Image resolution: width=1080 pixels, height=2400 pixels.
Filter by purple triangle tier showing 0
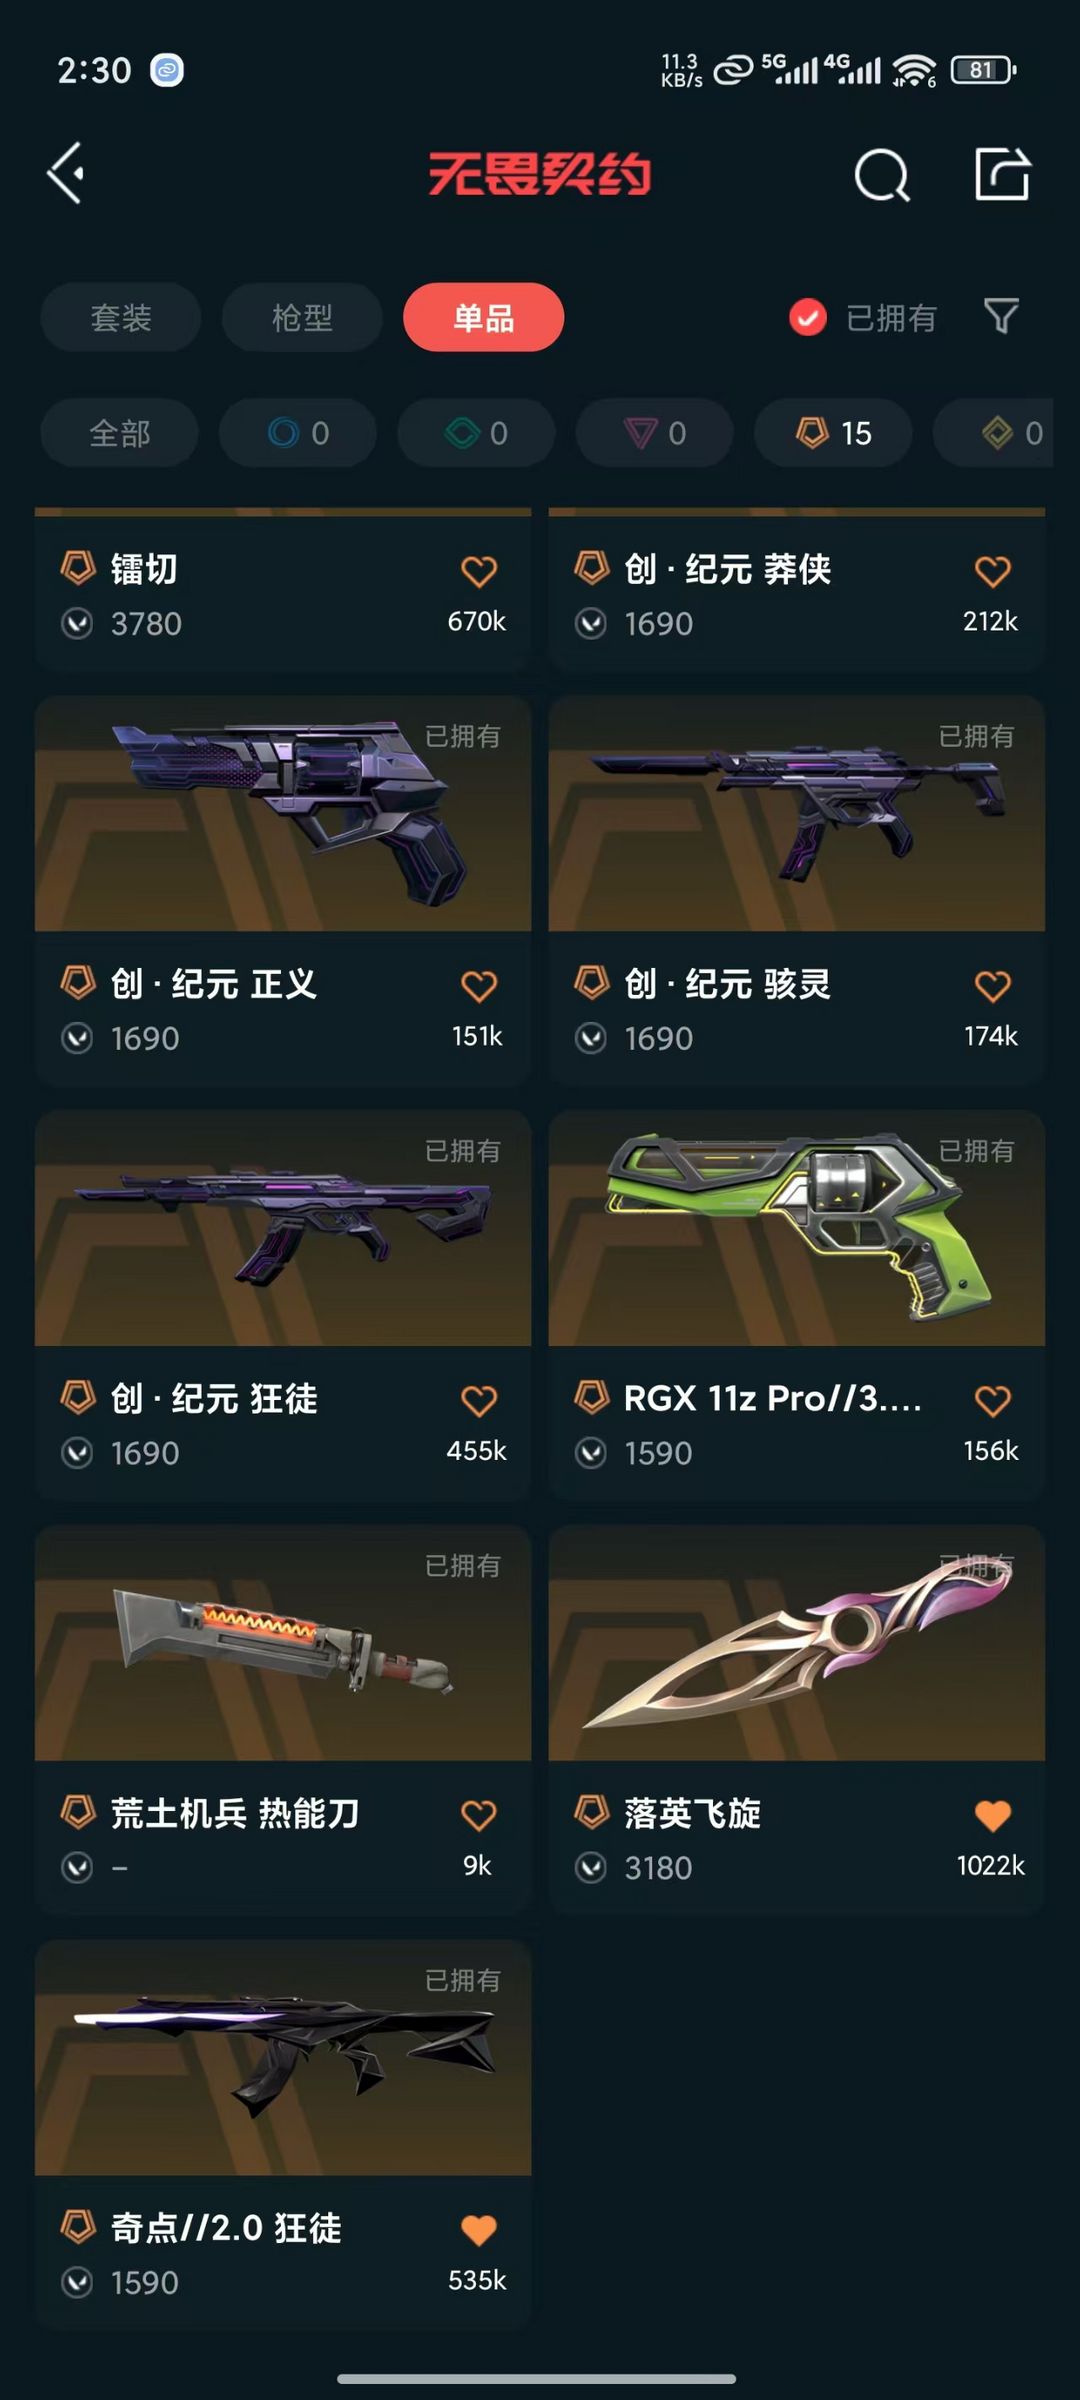point(654,433)
